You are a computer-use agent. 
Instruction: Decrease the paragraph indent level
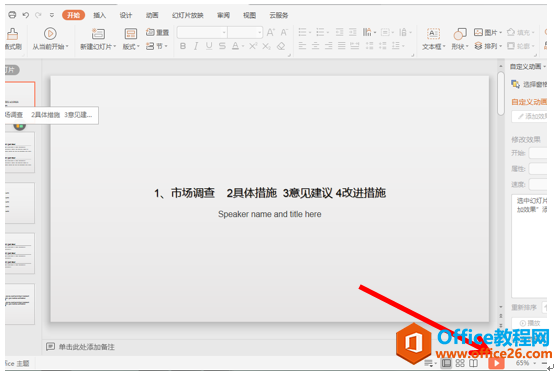click(x=339, y=32)
